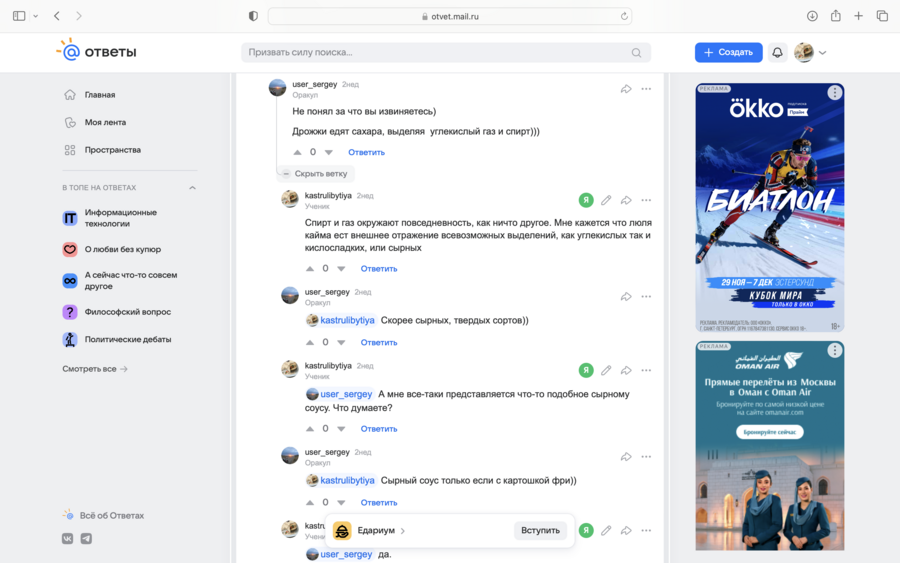The image size is (900, 563).
Task: Share the "Сырный соус только если" comment
Action: 626,457
